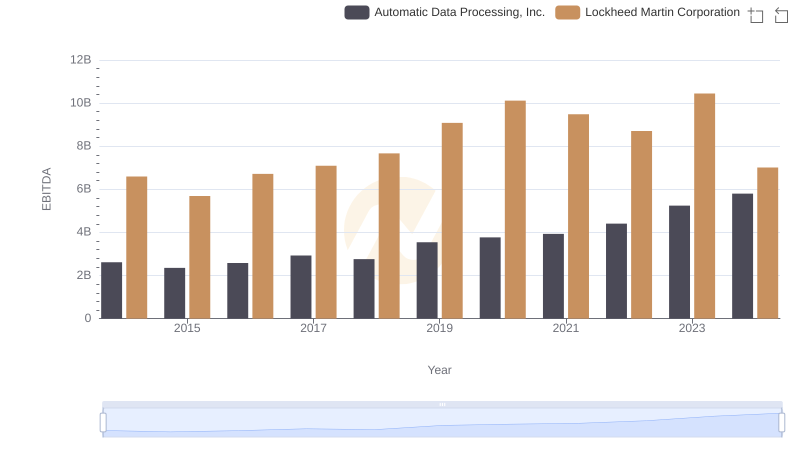This screenshot has width=800, height=461.
Task: Click the 4B y-axis label
Action: [x=84, y=232]
